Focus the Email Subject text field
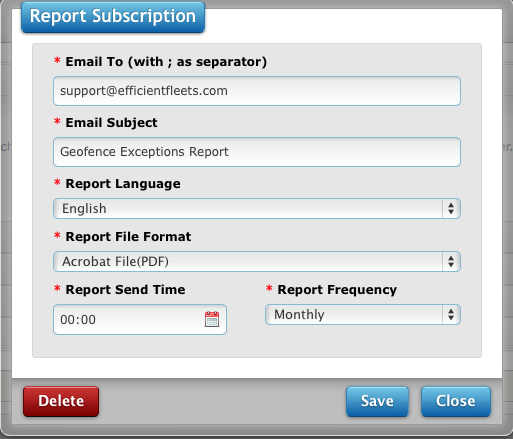The width and height of the screenshot is (513, 439). 257,152
